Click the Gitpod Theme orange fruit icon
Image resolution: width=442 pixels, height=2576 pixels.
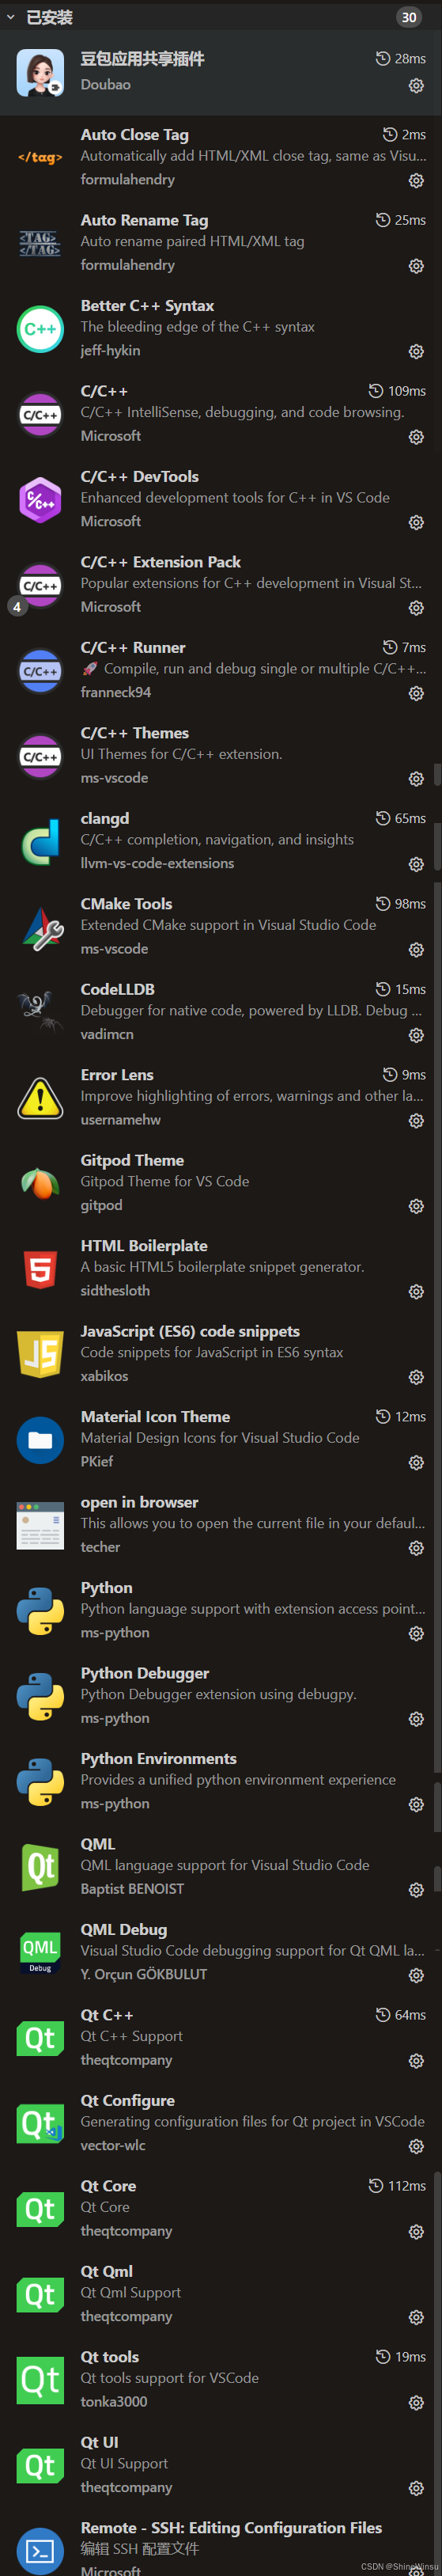40,1184
